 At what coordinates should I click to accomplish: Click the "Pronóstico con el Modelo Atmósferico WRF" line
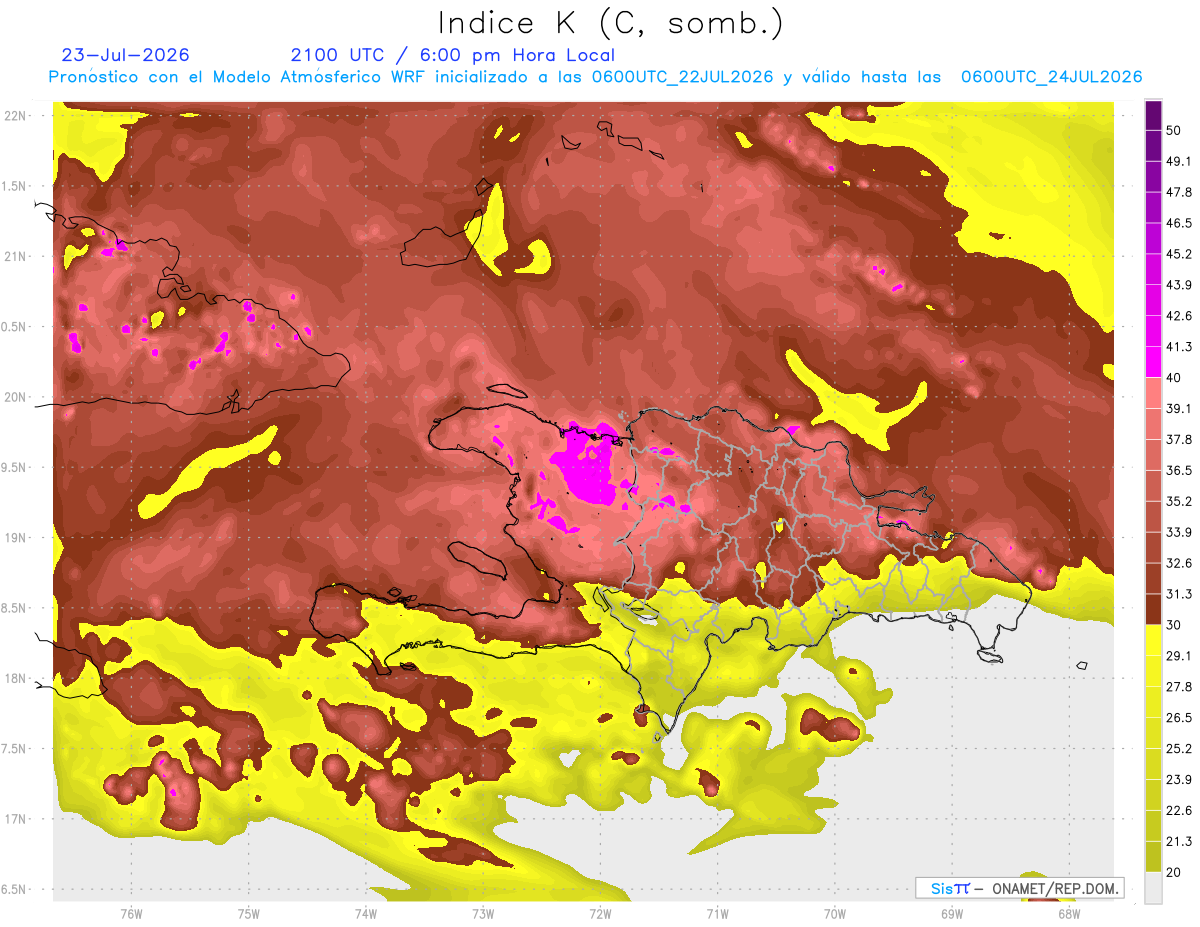(595, 77)
